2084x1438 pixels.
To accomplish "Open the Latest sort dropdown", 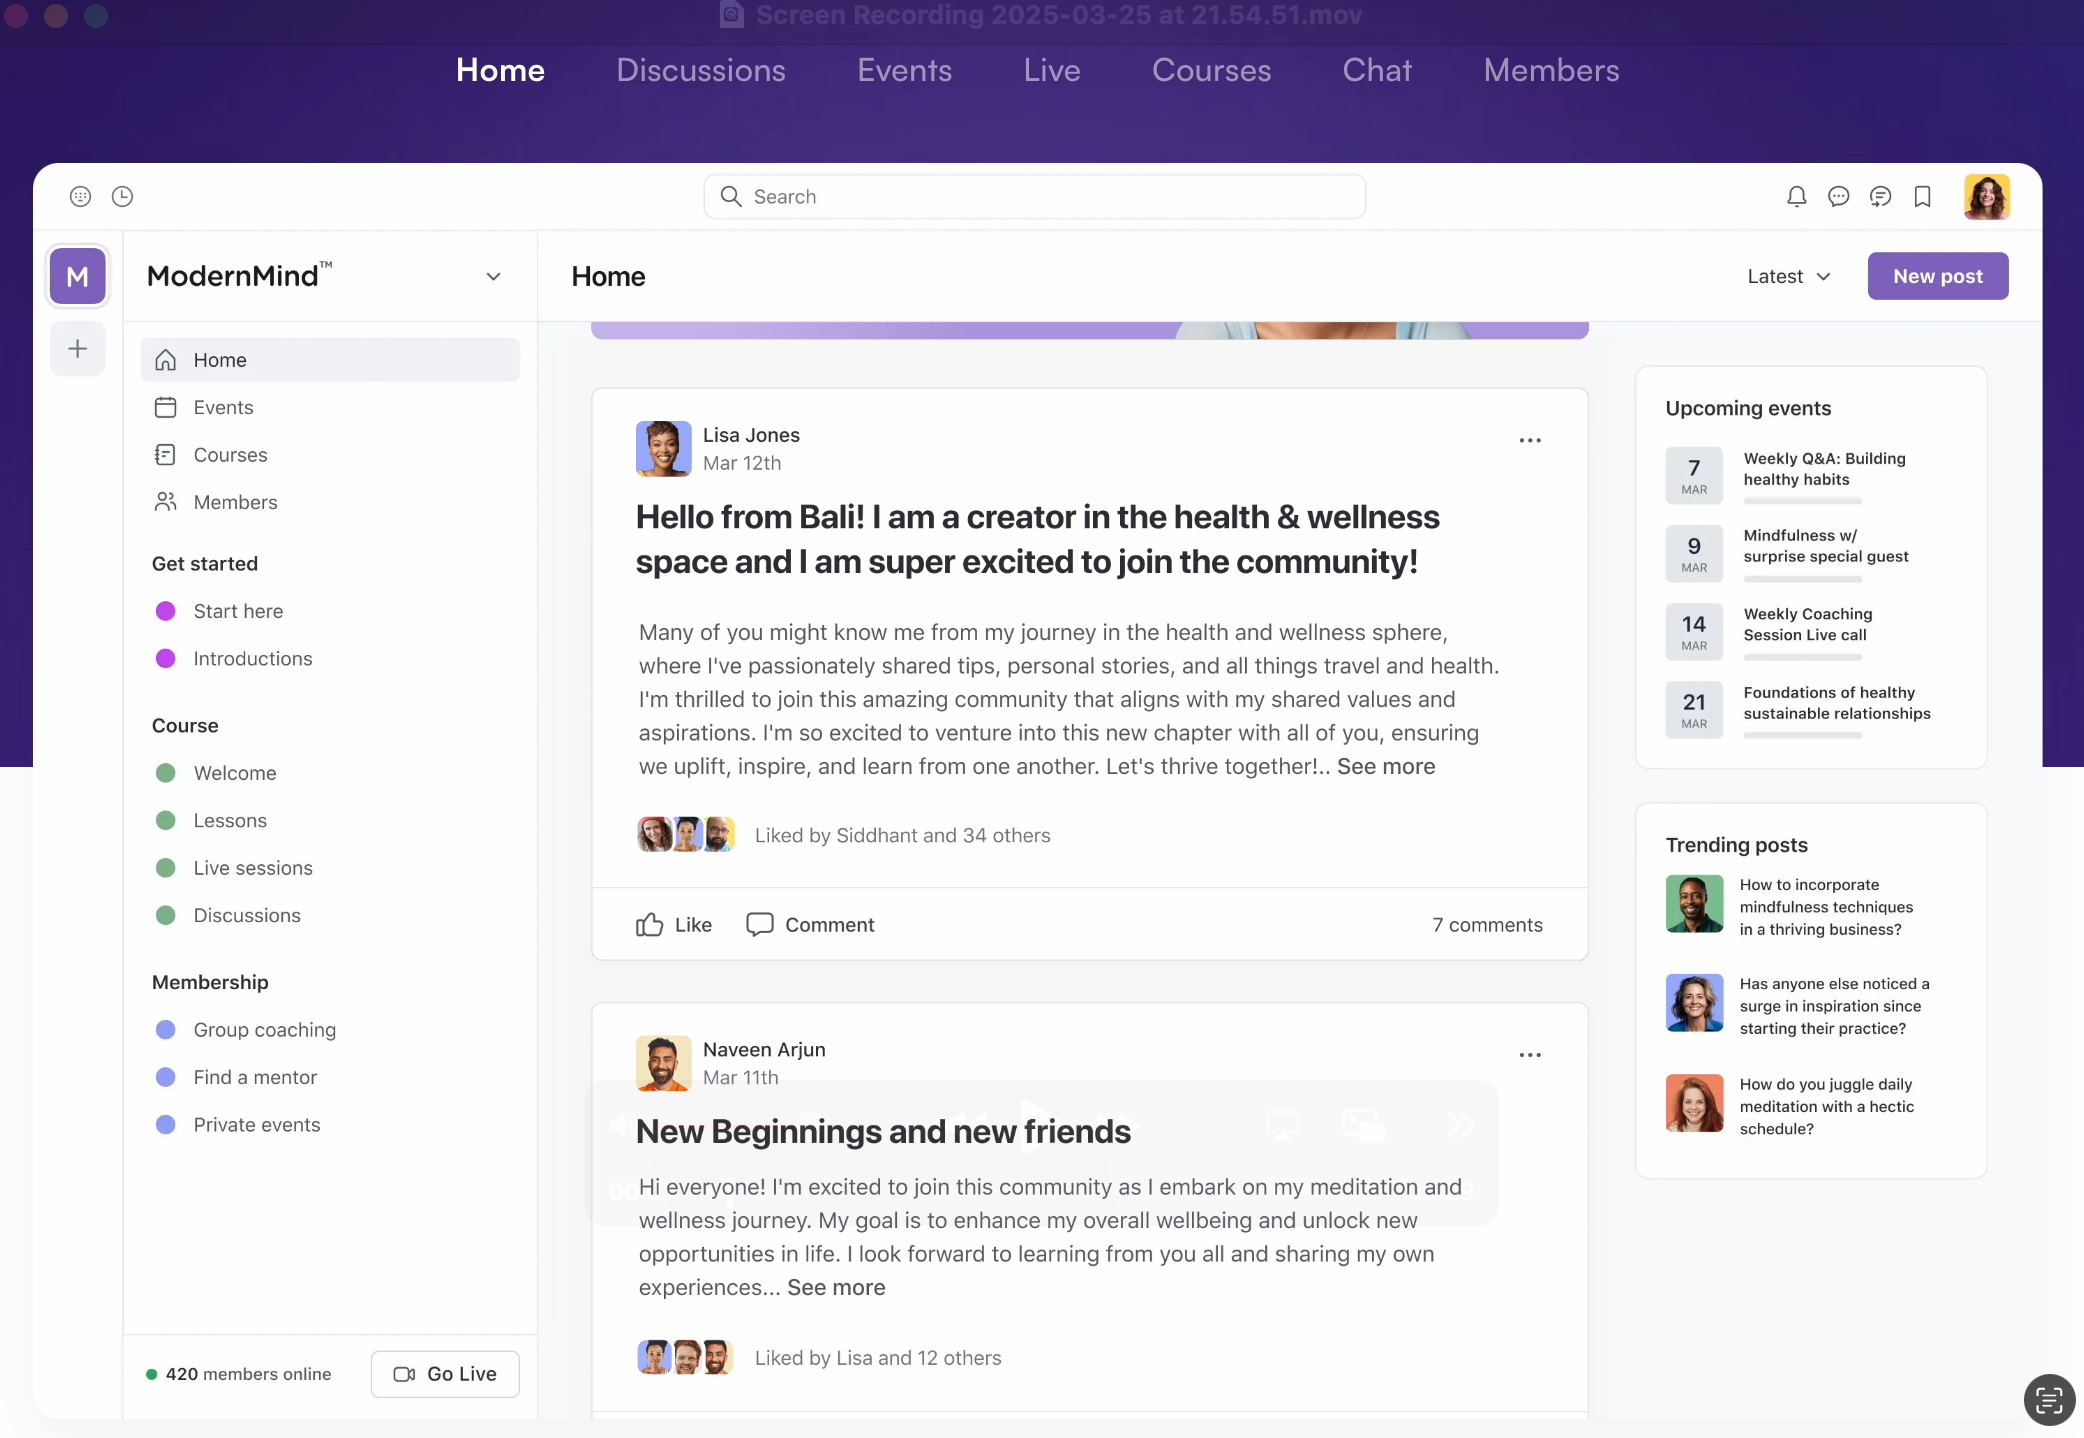I will [1788, 277].
